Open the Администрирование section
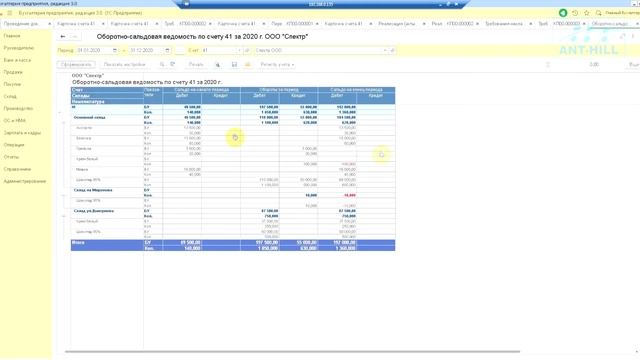Image resolution: width=640 pixels, height=360 pixels. [x=25, y=181]
